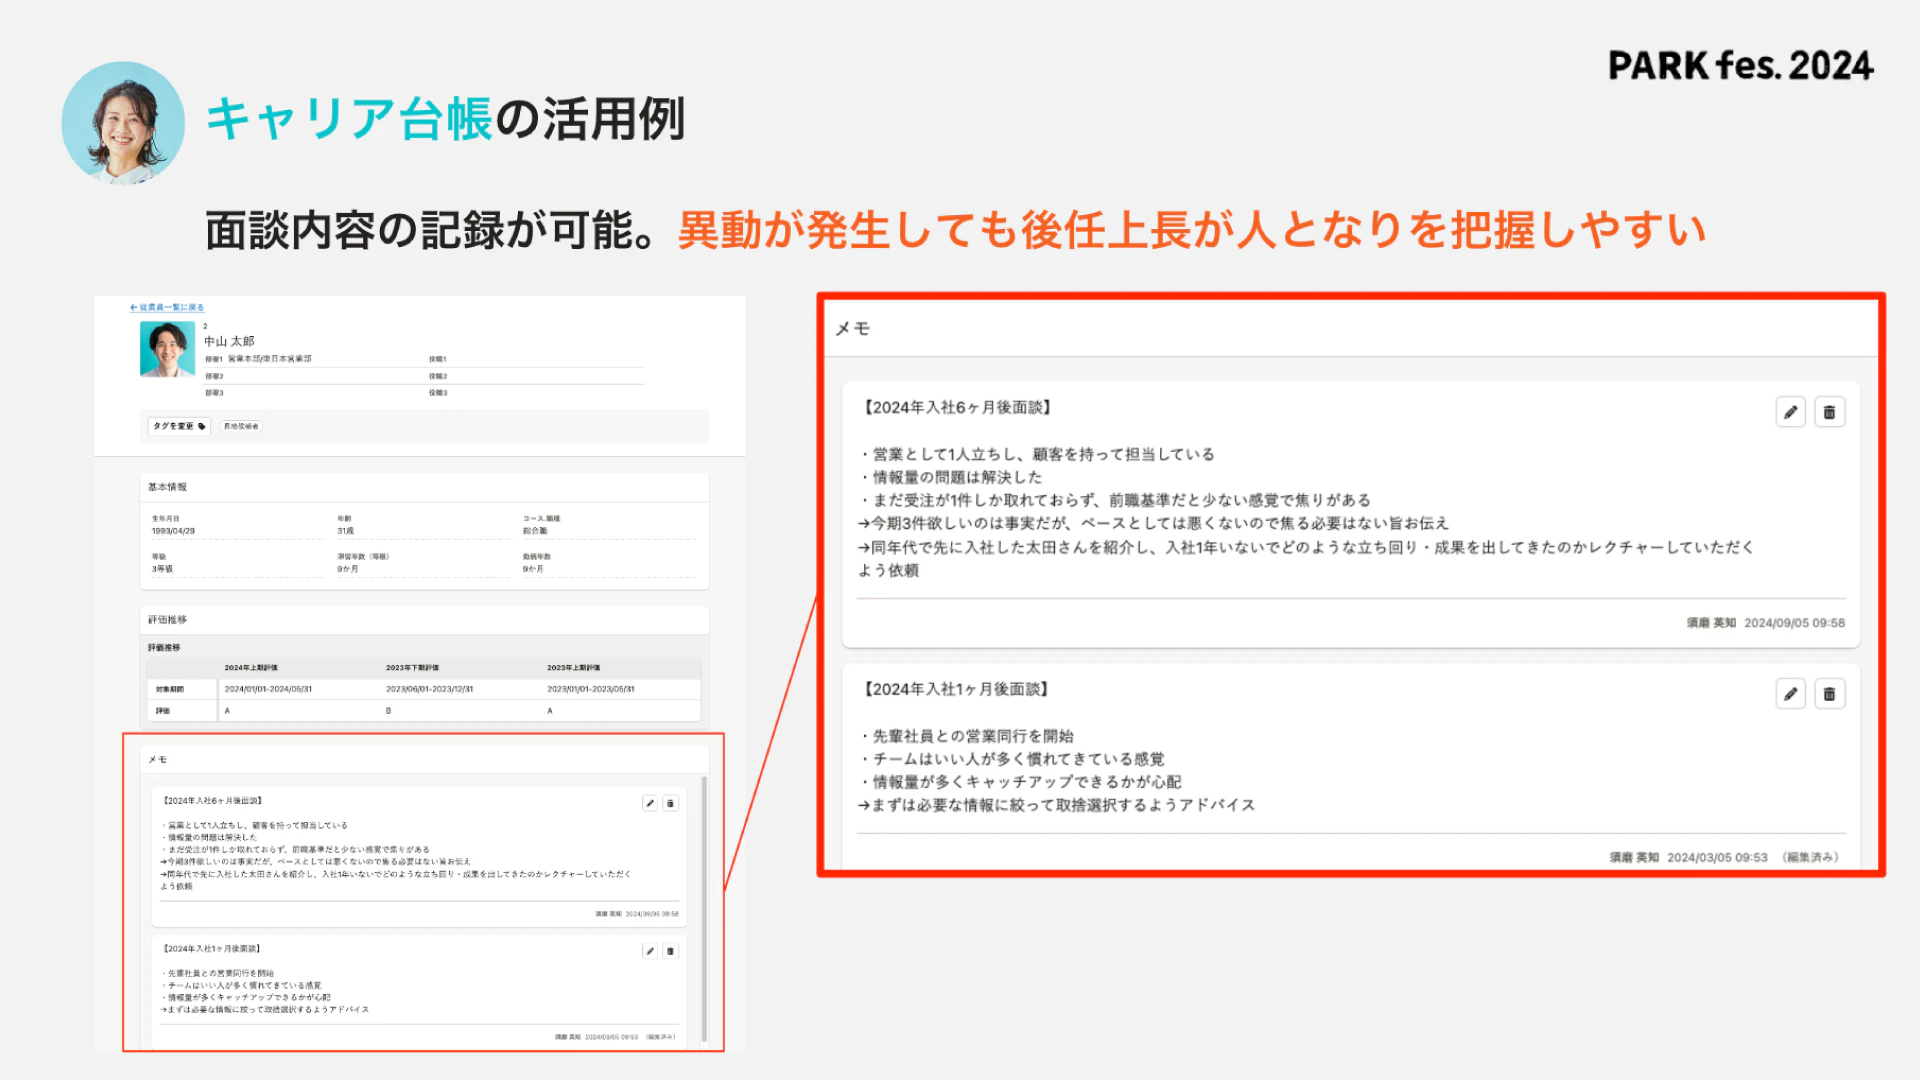Select the 評価推移 section header
This screenshot has width=1920, height=1080.
pos(167,620)
